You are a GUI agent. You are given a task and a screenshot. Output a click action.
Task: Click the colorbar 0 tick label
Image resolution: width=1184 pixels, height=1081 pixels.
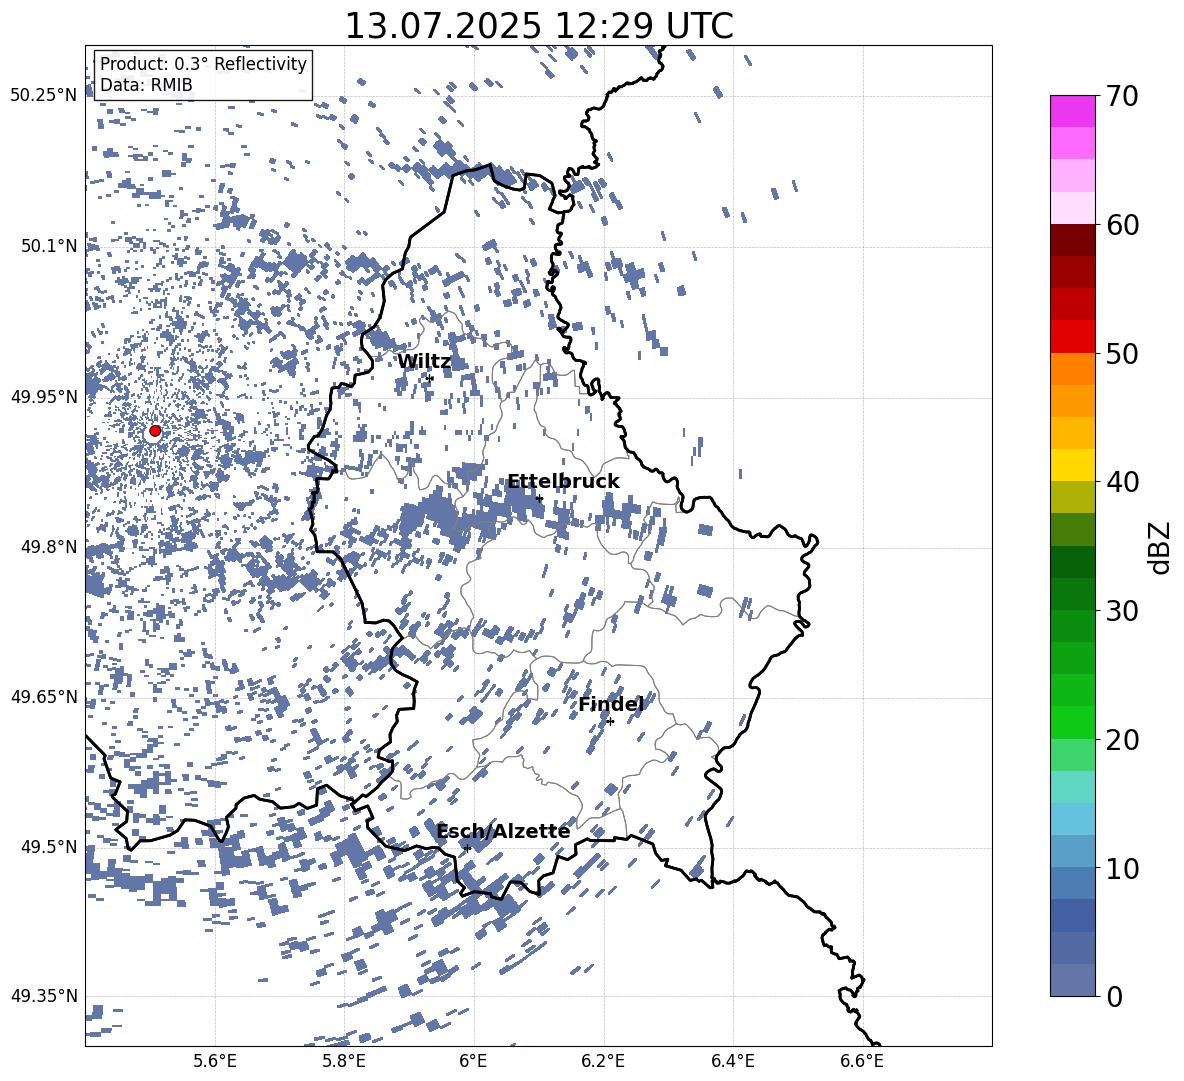point(1114,996)
